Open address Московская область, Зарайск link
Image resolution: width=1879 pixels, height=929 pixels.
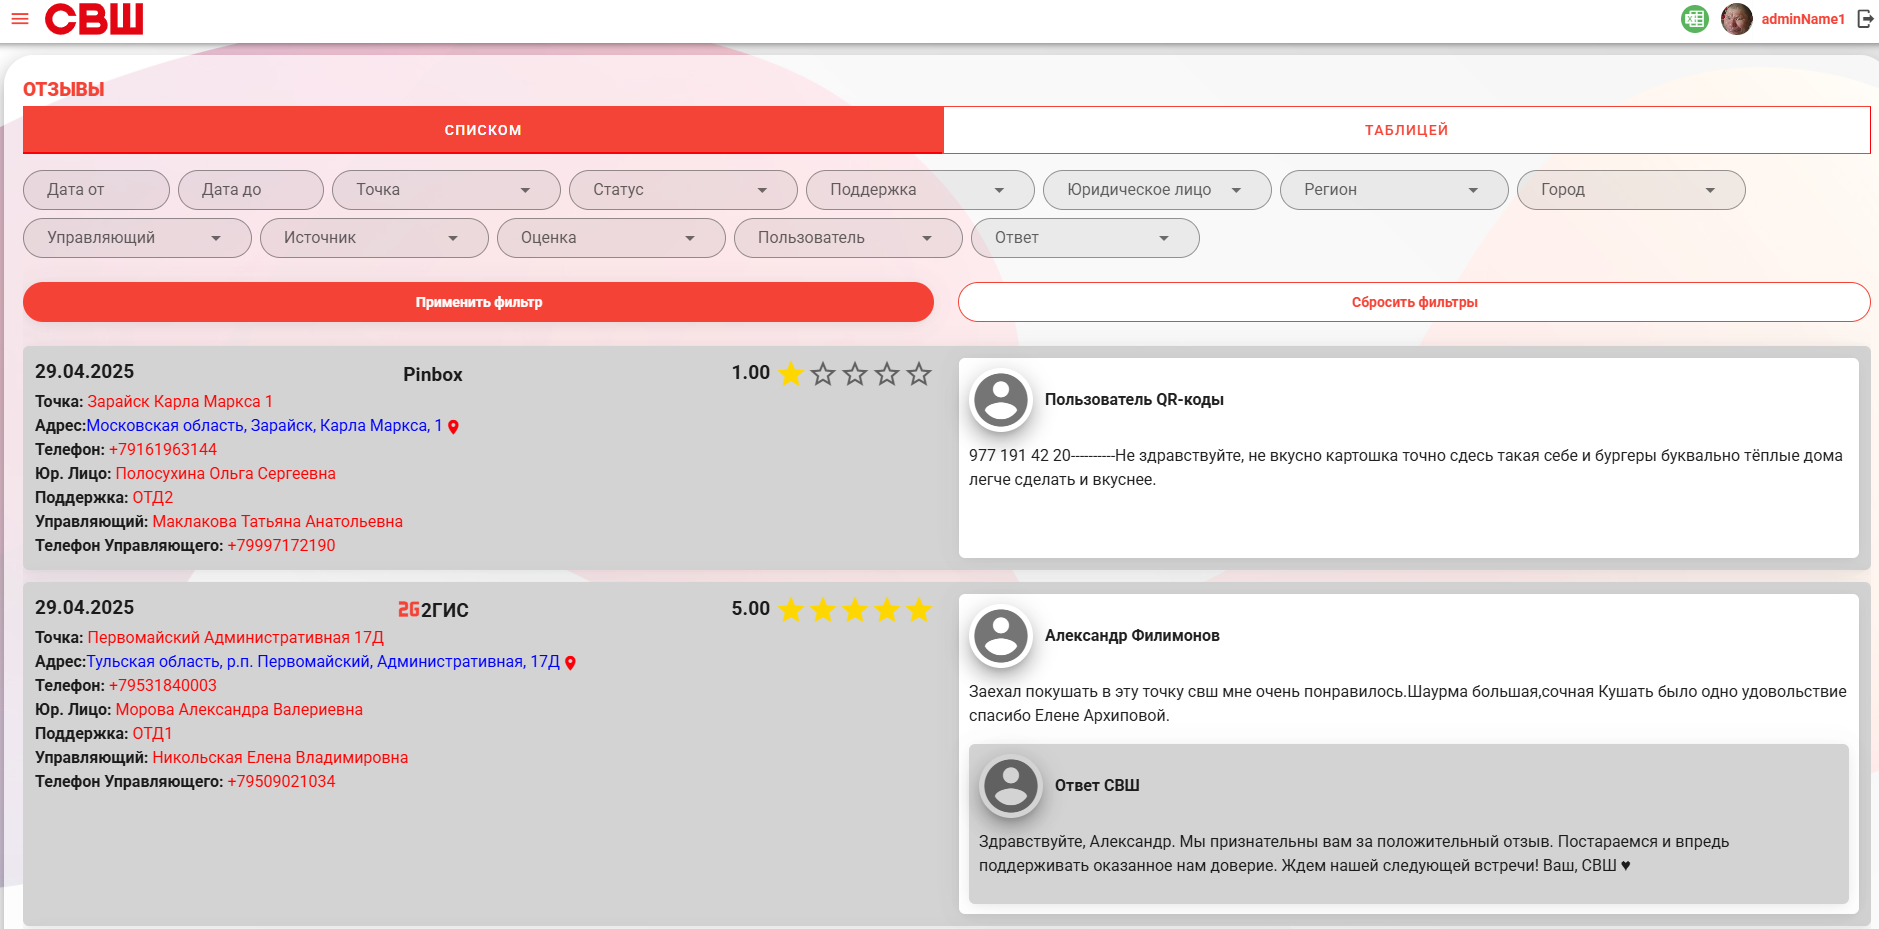(264, 426)
